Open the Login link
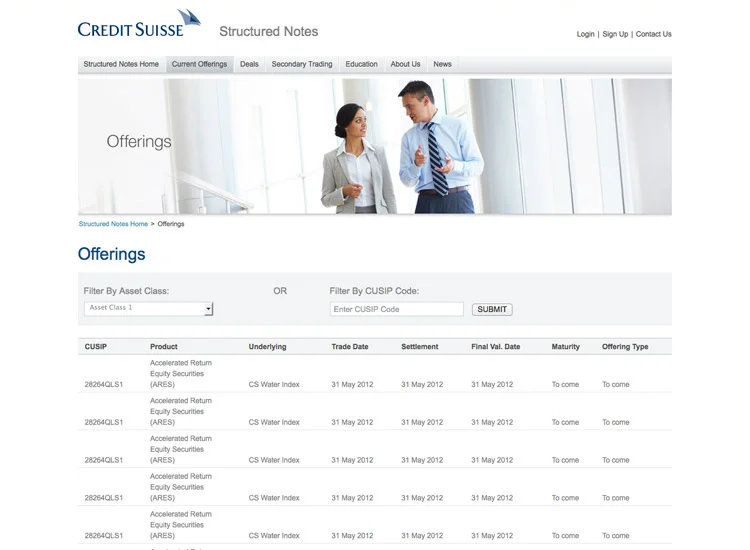Viewport: 750px width, 550px height. pyautogui.click(x=585, y=34)
